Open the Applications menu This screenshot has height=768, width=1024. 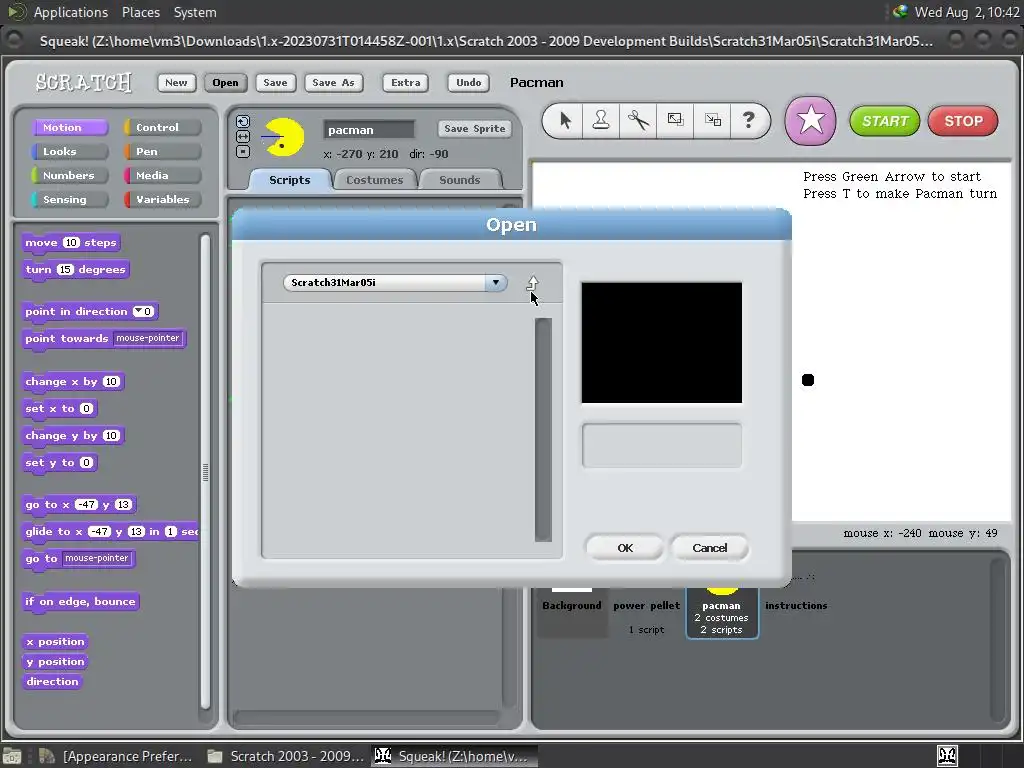tap(71, 12)
